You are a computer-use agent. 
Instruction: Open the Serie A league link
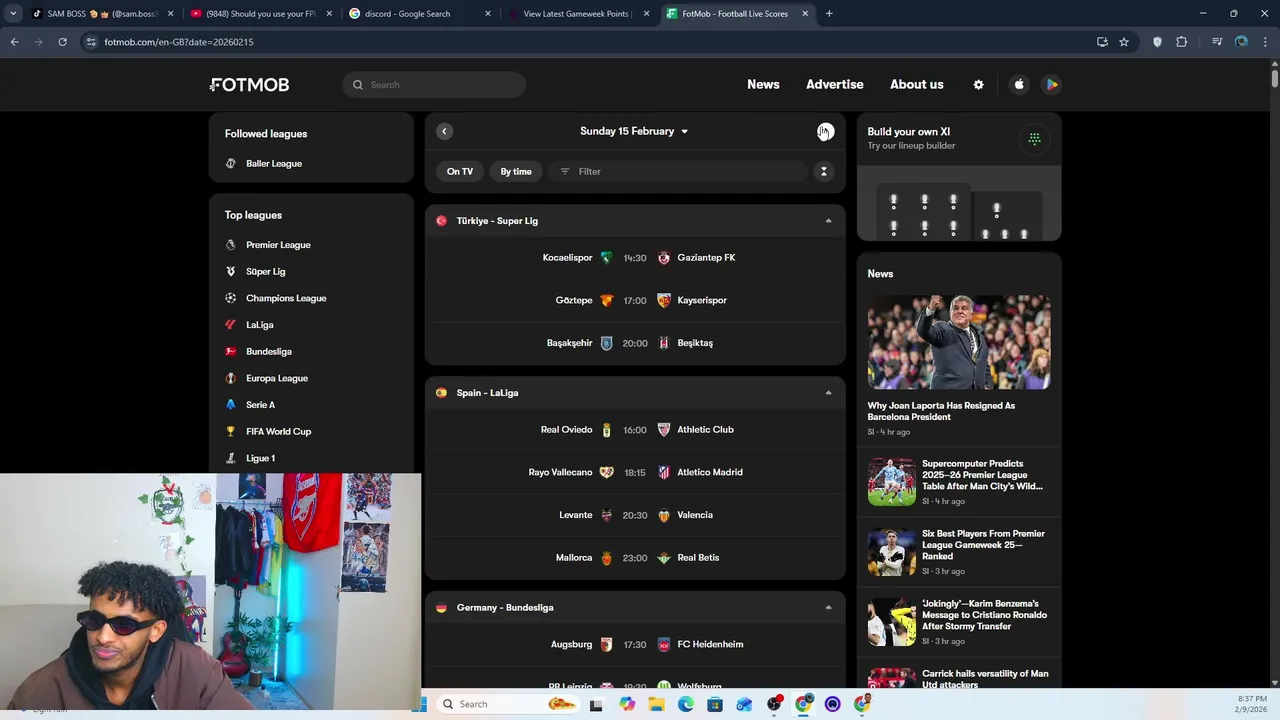(x=260, y=405)
